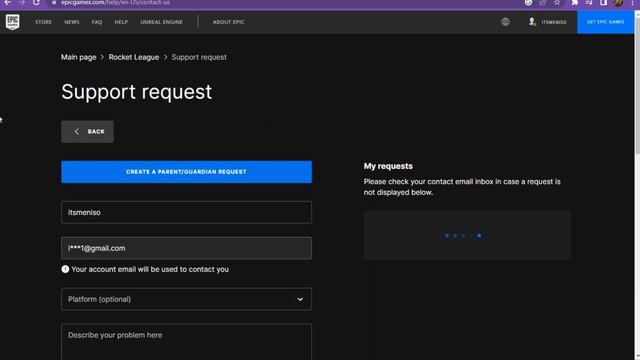Reload the page with the refresh icon
This screenshot has height=360, width=640.
click(36, 2)
